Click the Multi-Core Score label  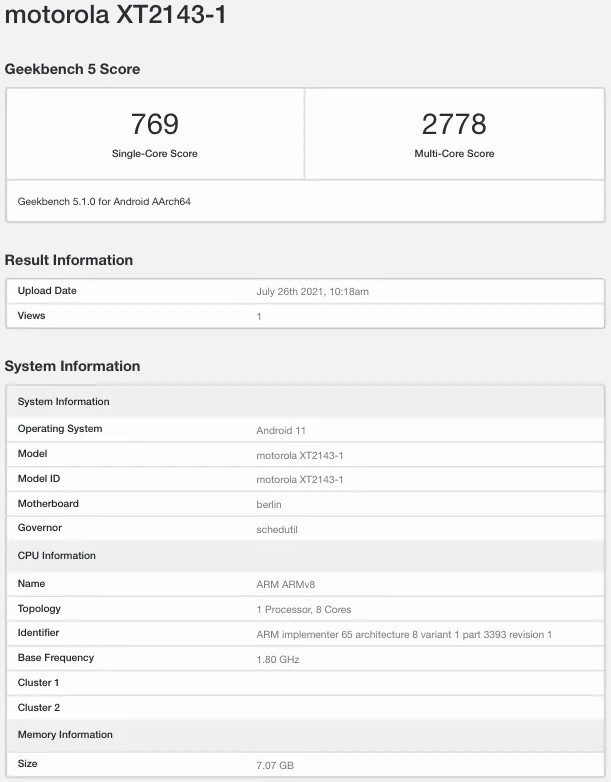pyautogui.click(x=454, y=154)
